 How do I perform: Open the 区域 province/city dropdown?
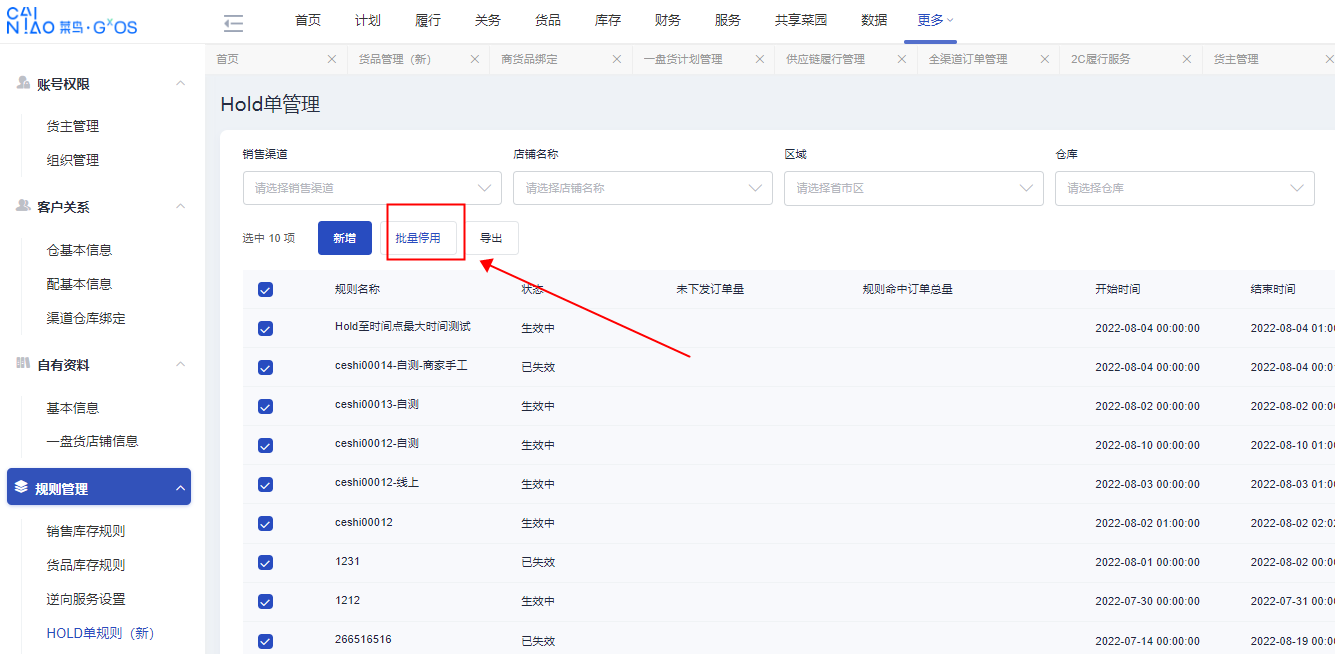(914, 188)
